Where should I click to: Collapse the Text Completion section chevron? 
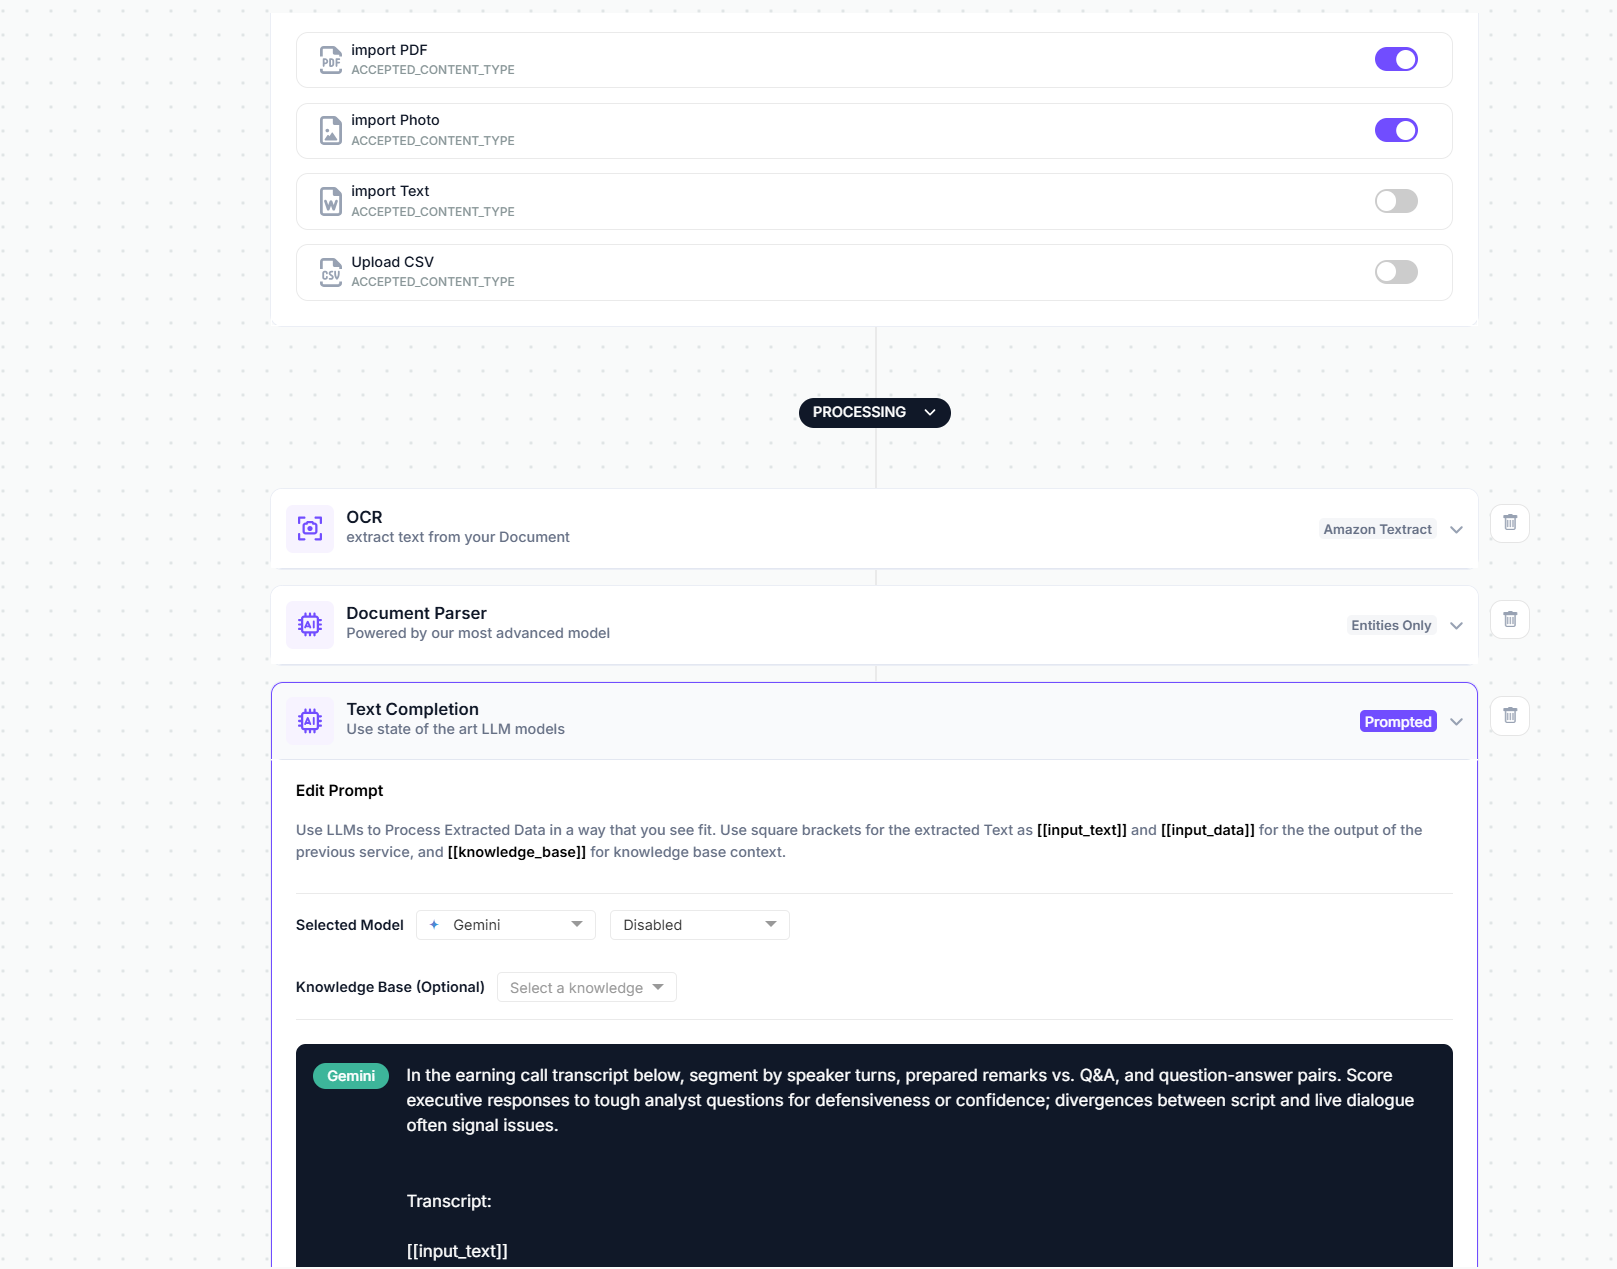click(x=1456, y=722)
